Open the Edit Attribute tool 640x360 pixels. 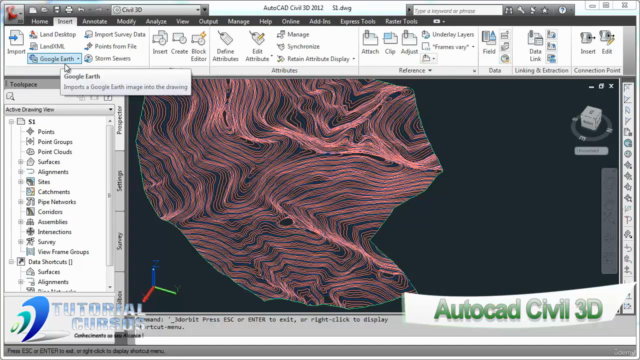click(258, 46)
